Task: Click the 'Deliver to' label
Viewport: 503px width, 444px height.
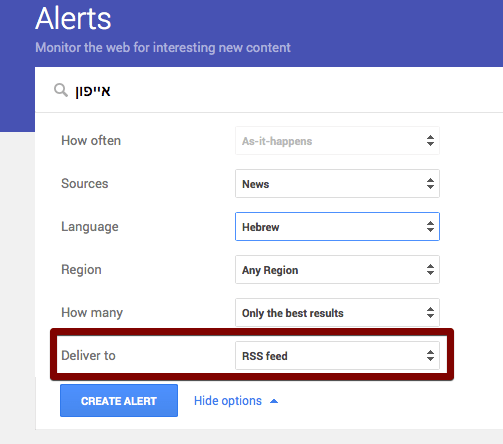Action: point(88,356)
